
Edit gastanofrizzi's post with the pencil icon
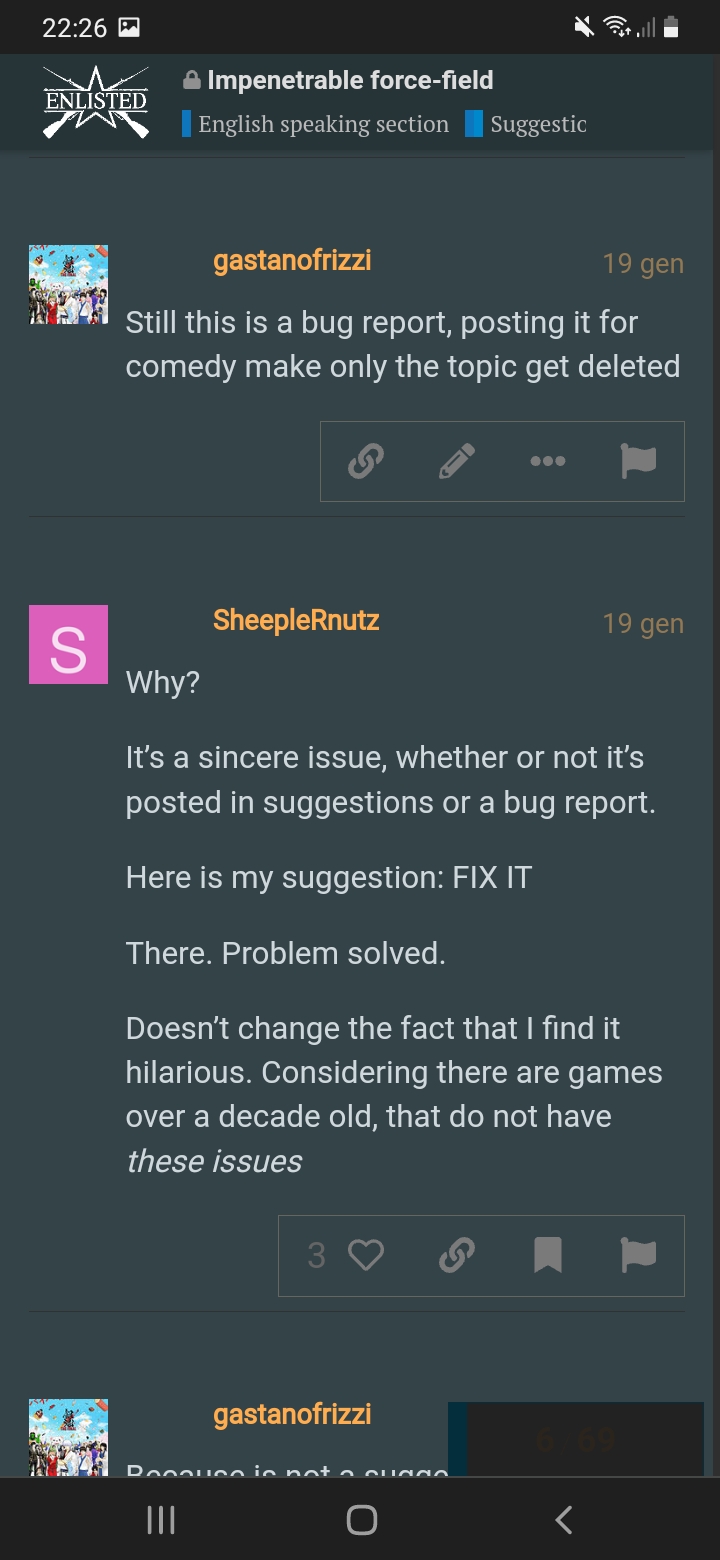pyautogui.click(x=457, y=461)
